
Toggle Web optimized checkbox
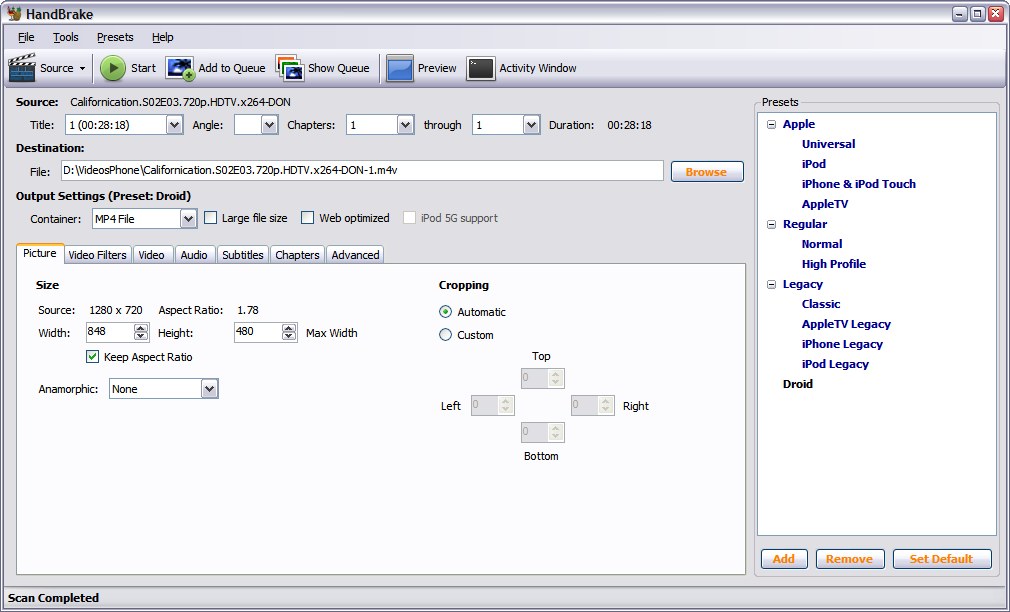tap(308, 218)
